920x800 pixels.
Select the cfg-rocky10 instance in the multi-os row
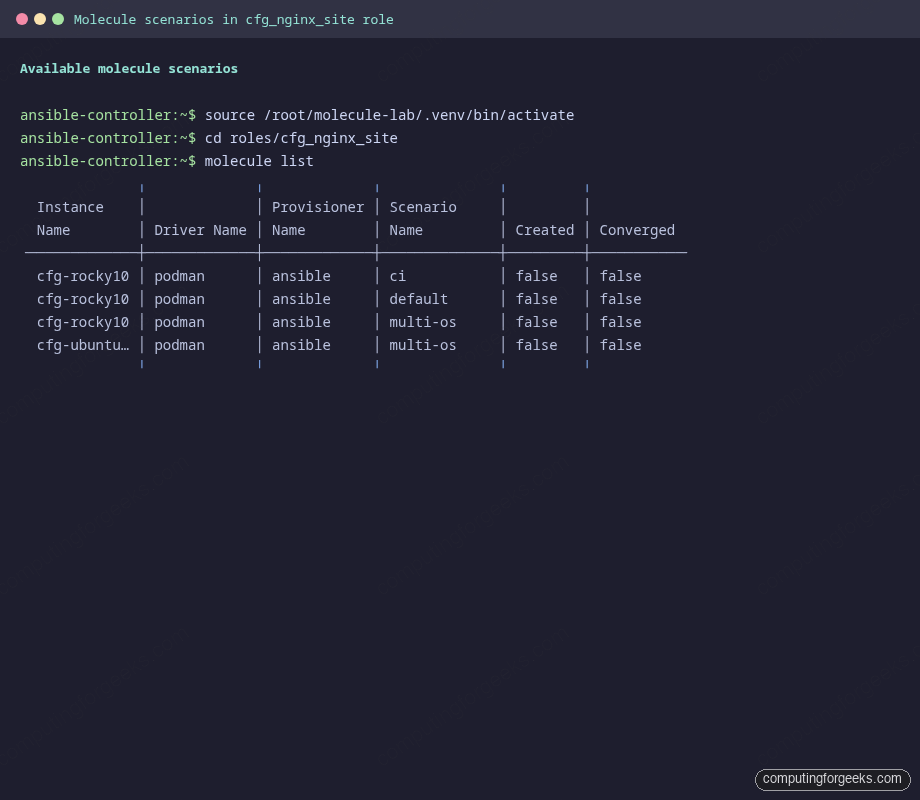tap(83, 321)
